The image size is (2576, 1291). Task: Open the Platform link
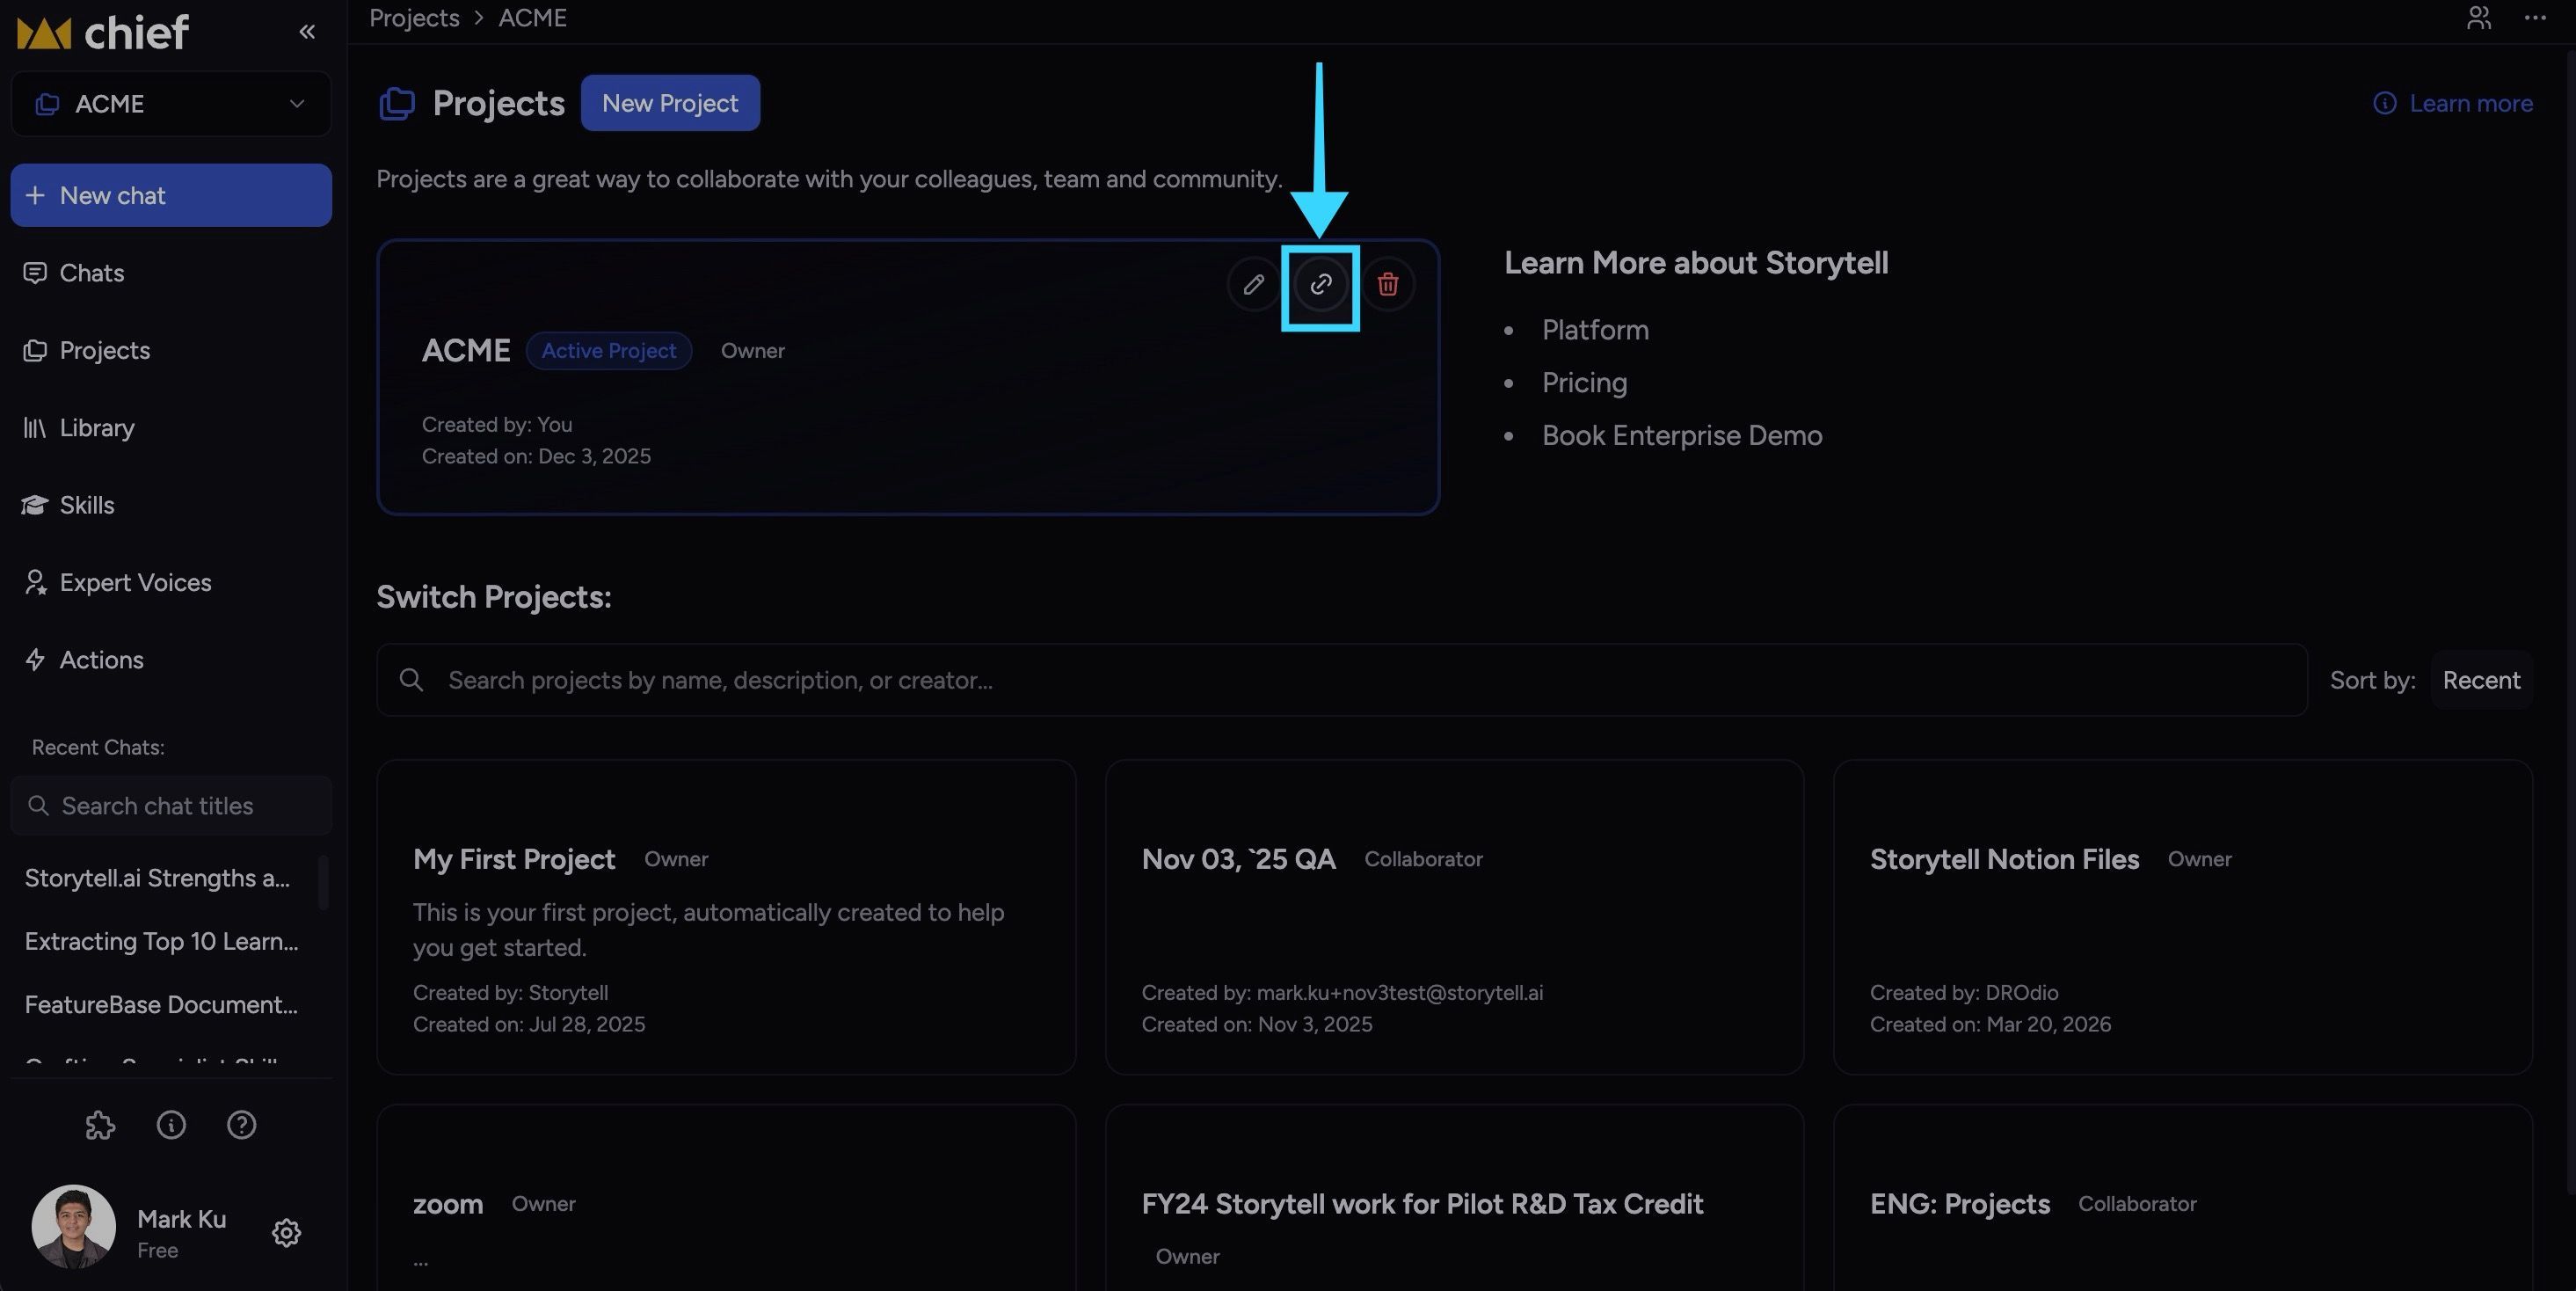(x=1595, y=330)
